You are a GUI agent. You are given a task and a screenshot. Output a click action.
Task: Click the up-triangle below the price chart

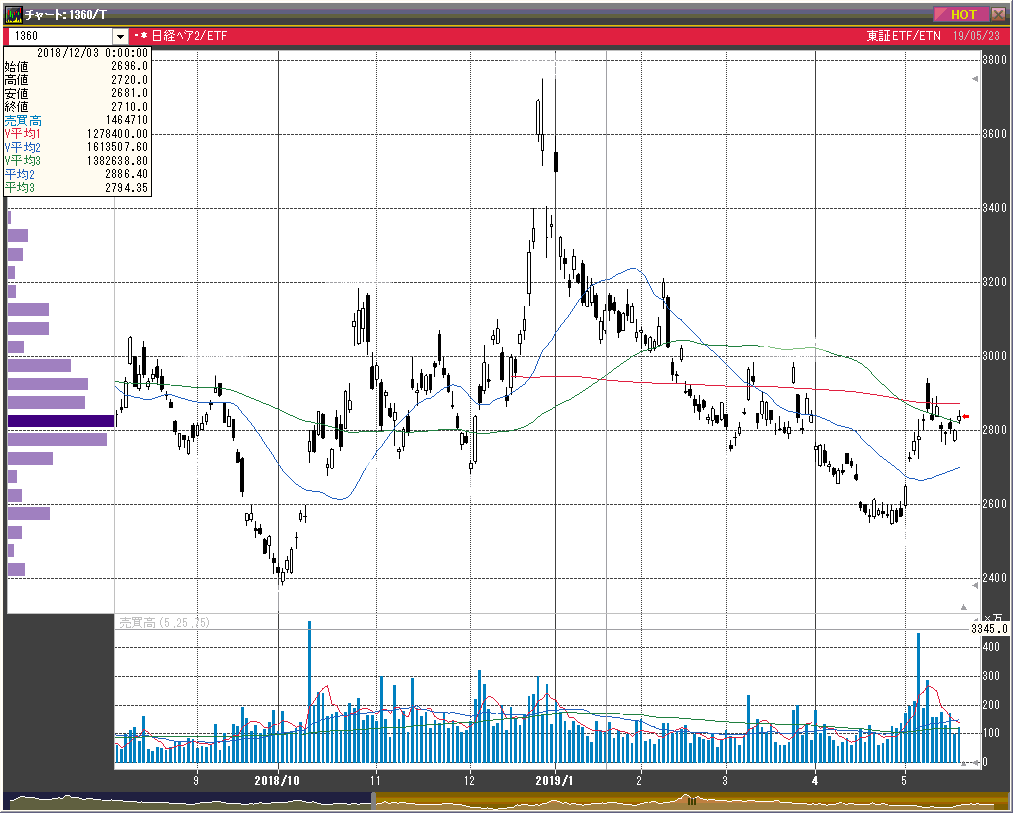pos(963,607)
